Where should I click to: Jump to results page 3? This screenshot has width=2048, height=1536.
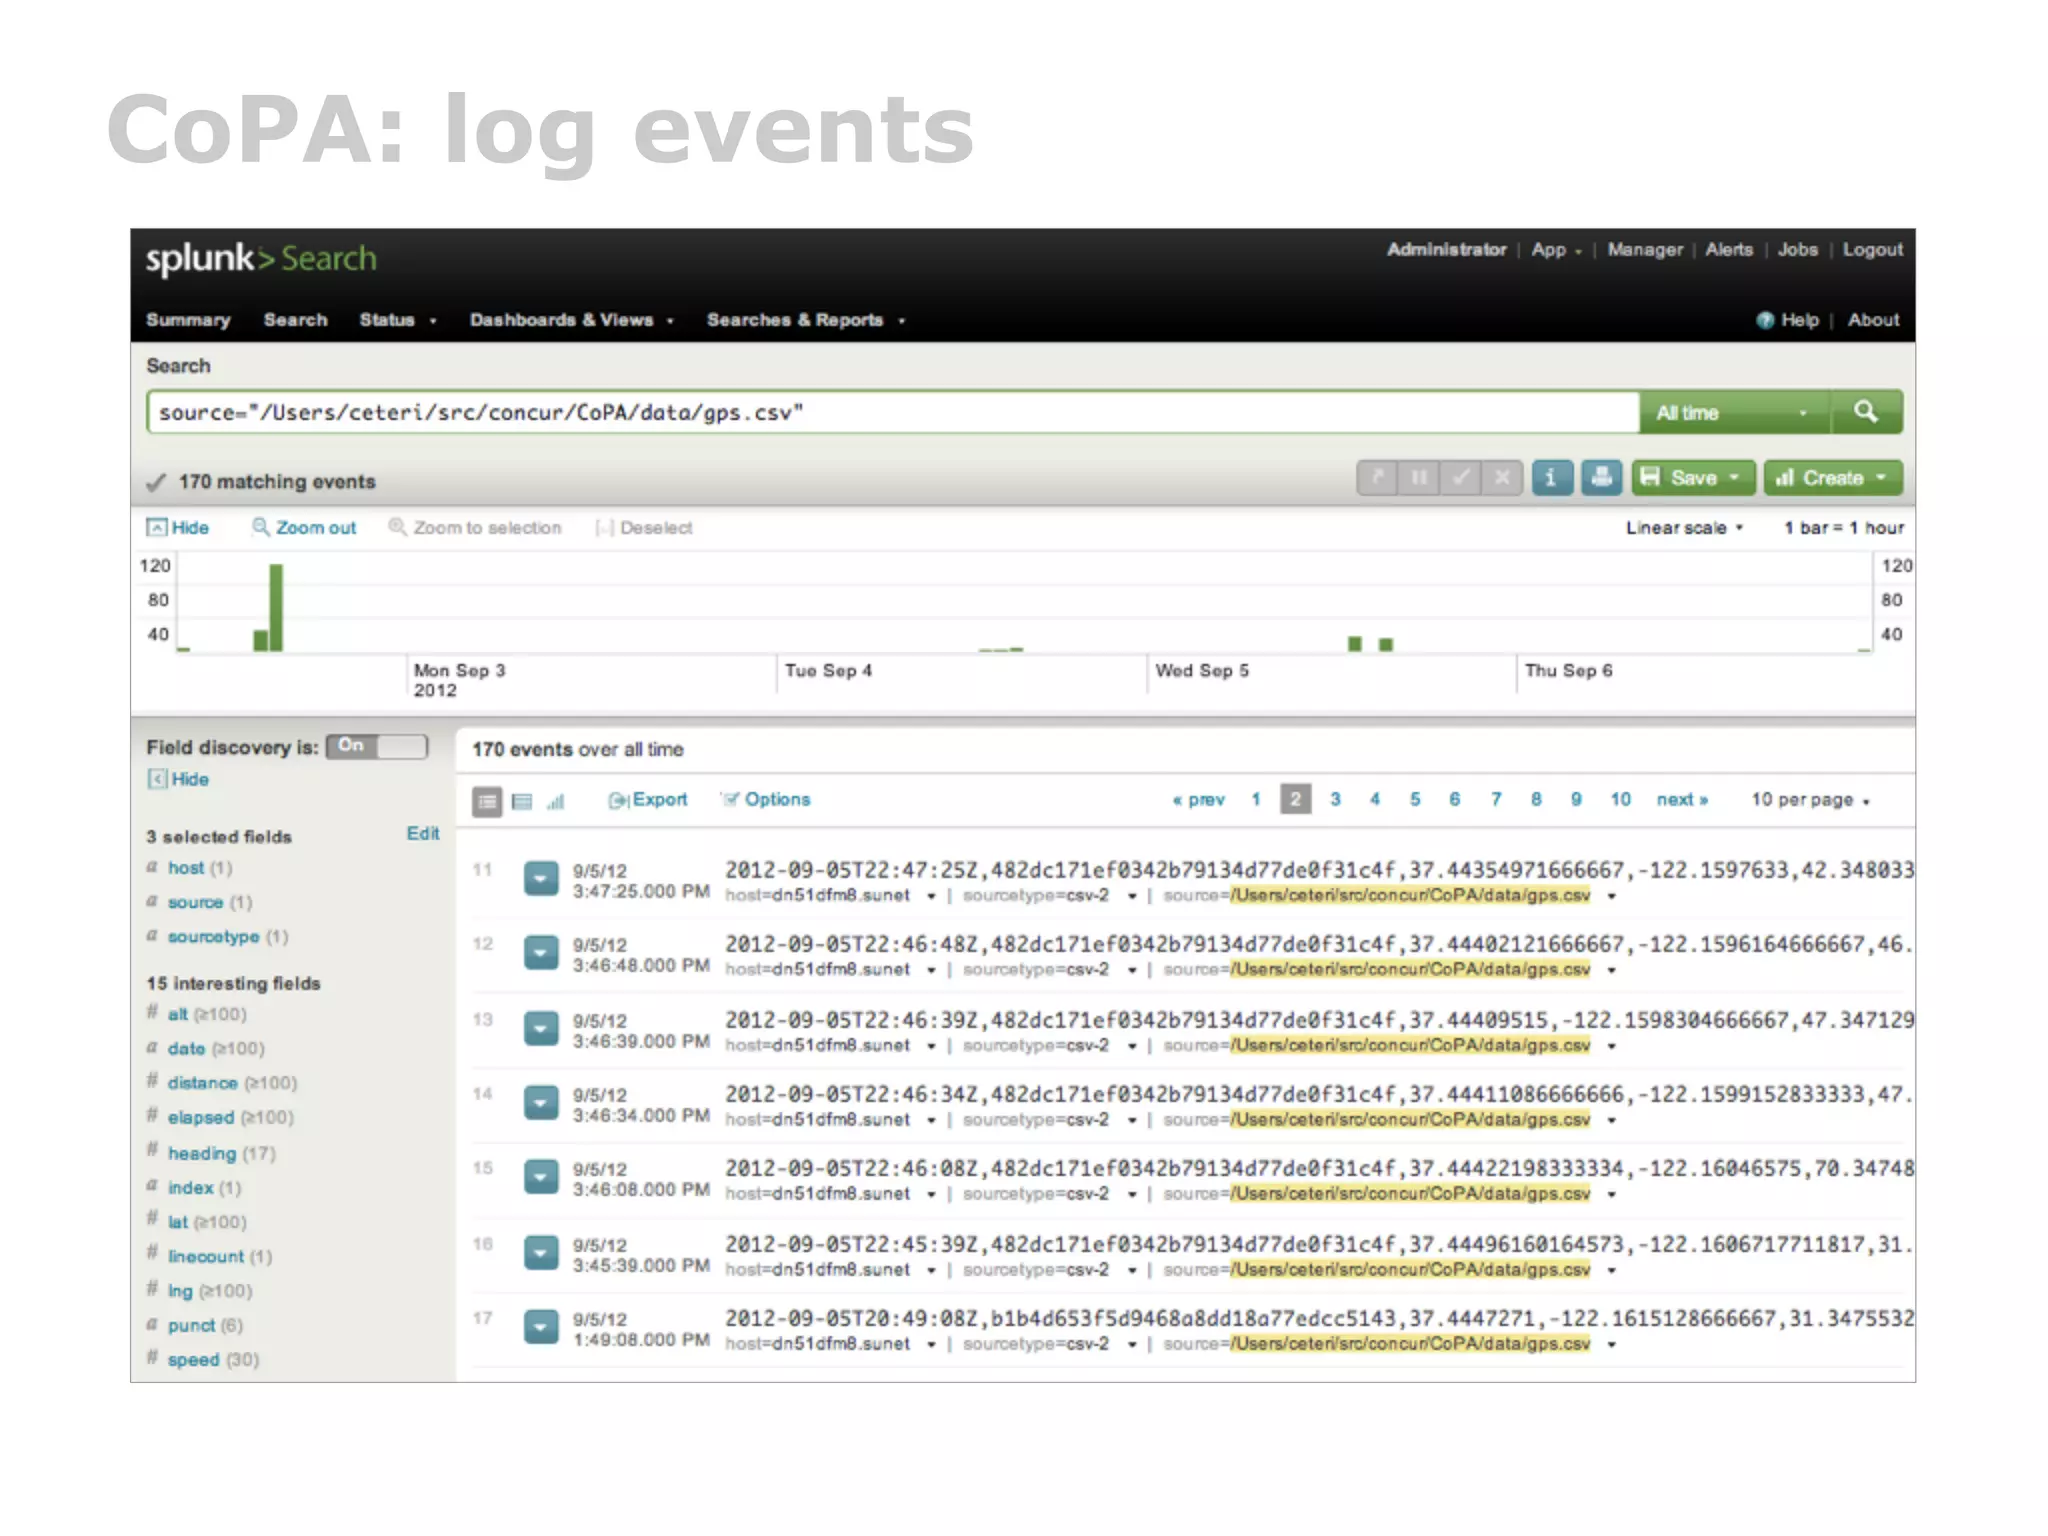pos(1335,800)
